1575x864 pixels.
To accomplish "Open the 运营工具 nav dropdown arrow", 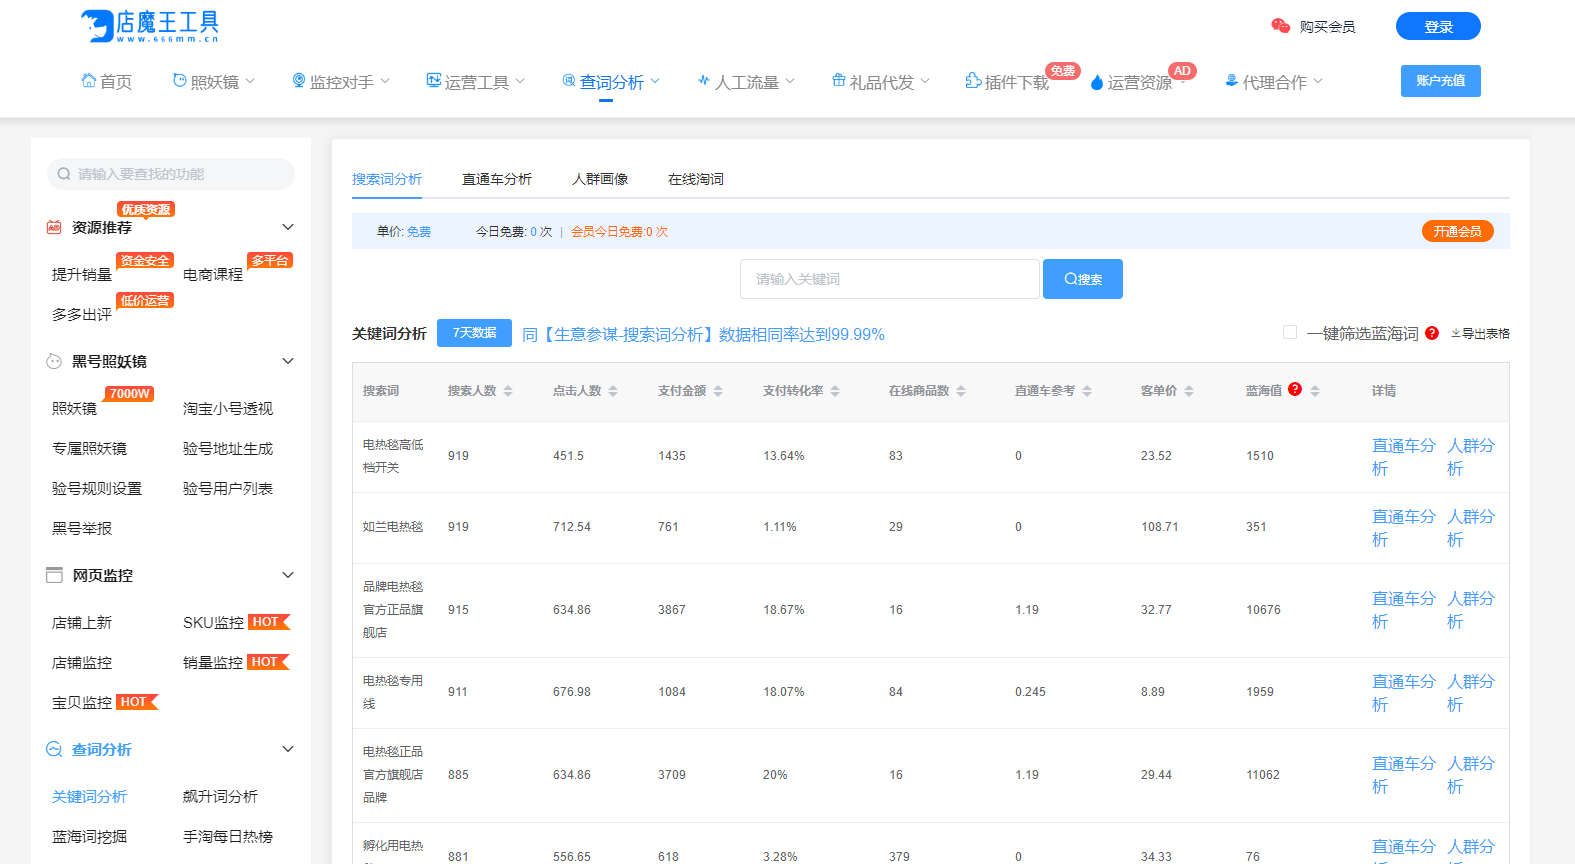I will pos(520,81).
